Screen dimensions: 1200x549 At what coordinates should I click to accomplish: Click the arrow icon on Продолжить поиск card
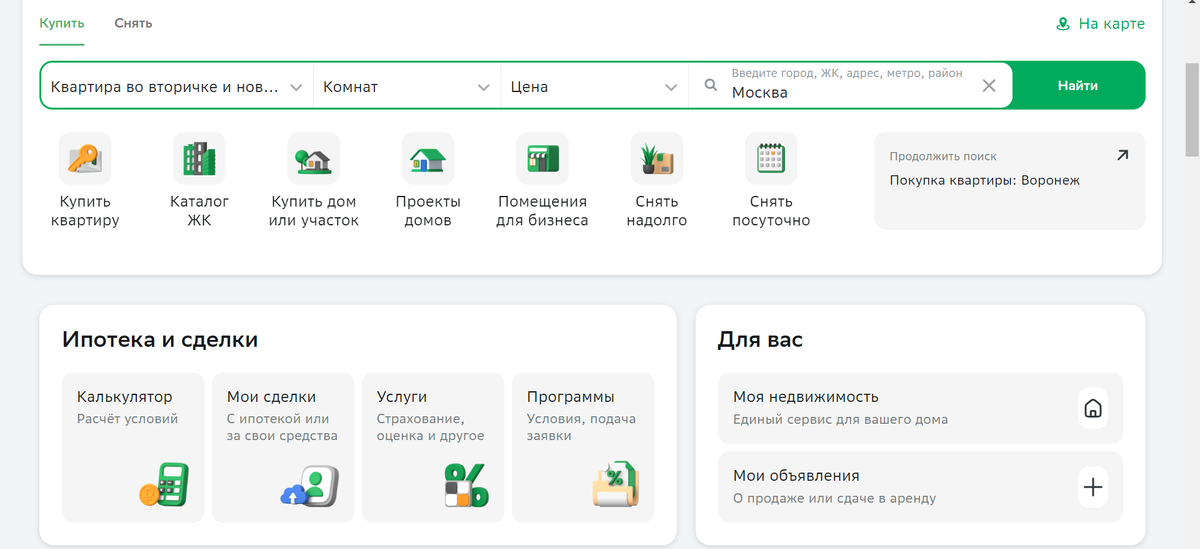1122,155
